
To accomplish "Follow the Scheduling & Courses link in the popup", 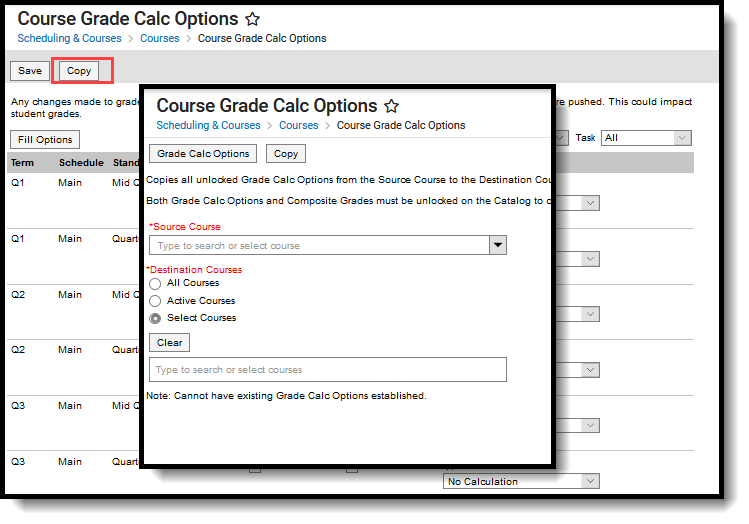I will 208,126.
